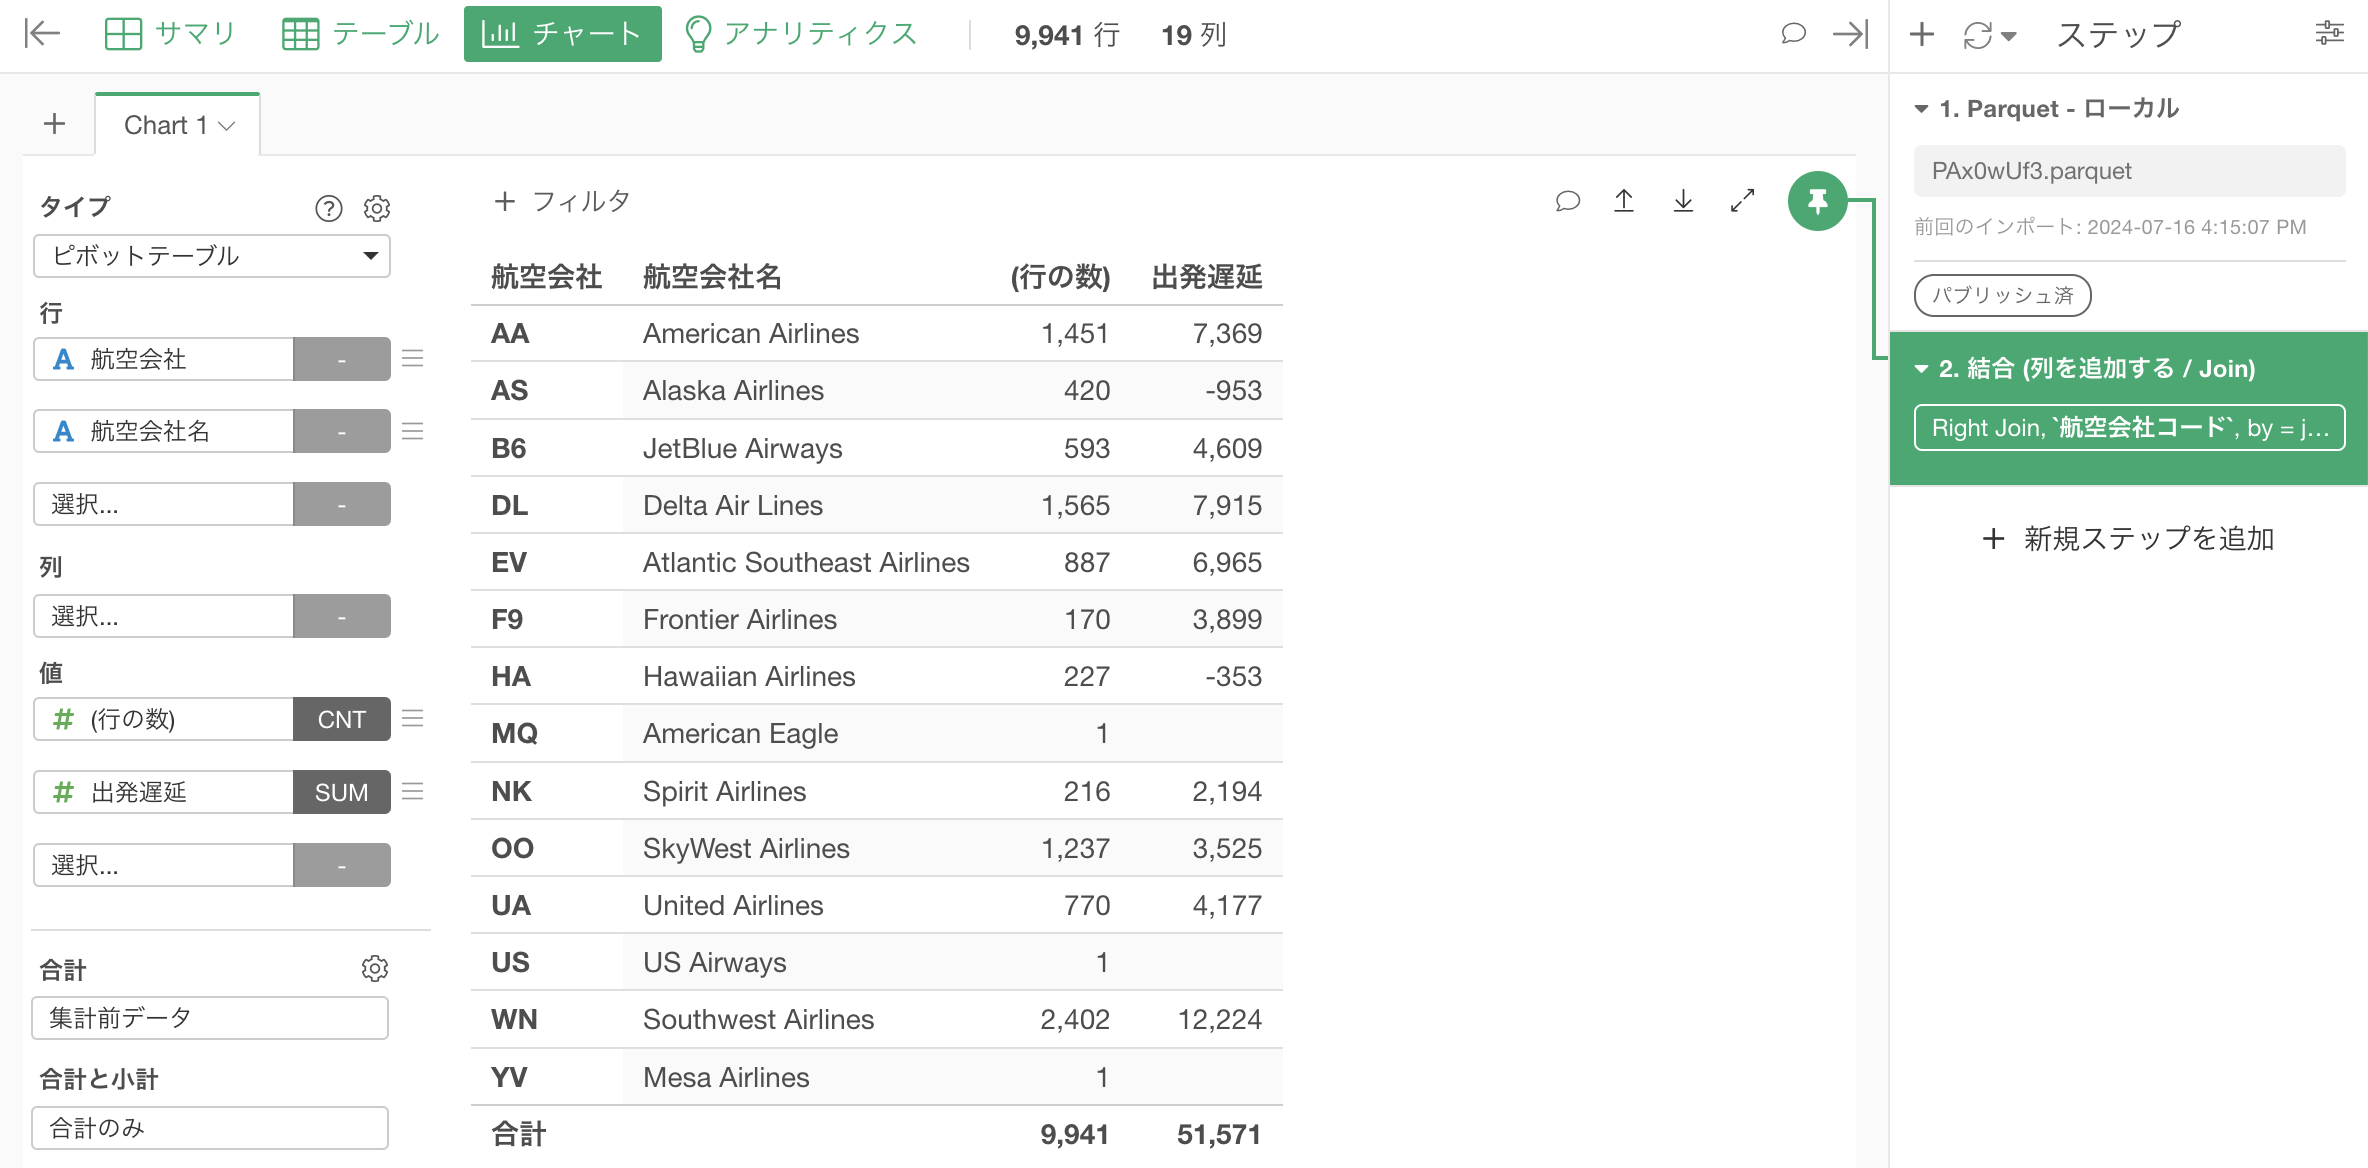This screenshot has width=2368, height=1168.
Task: Open steps panel settings sliders icon
Action: (2329, 34)
